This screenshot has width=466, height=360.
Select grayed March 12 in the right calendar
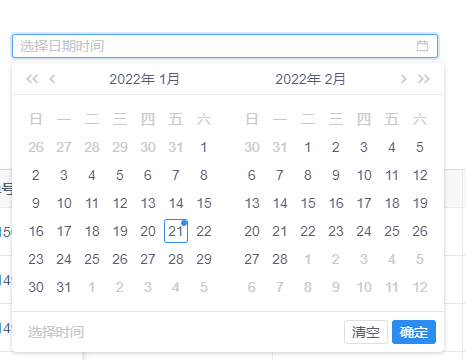(x=420, y=287)
